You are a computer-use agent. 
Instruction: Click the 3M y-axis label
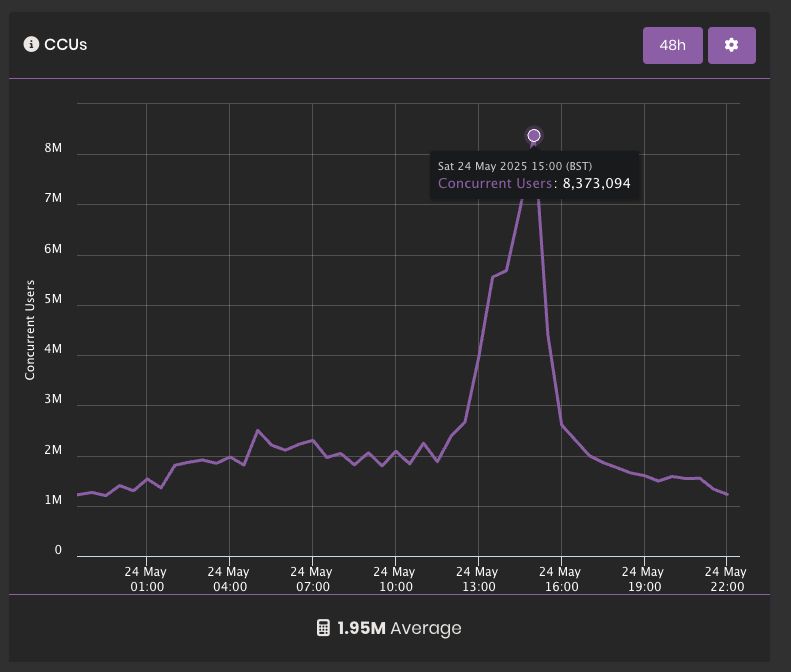[53, 399]
